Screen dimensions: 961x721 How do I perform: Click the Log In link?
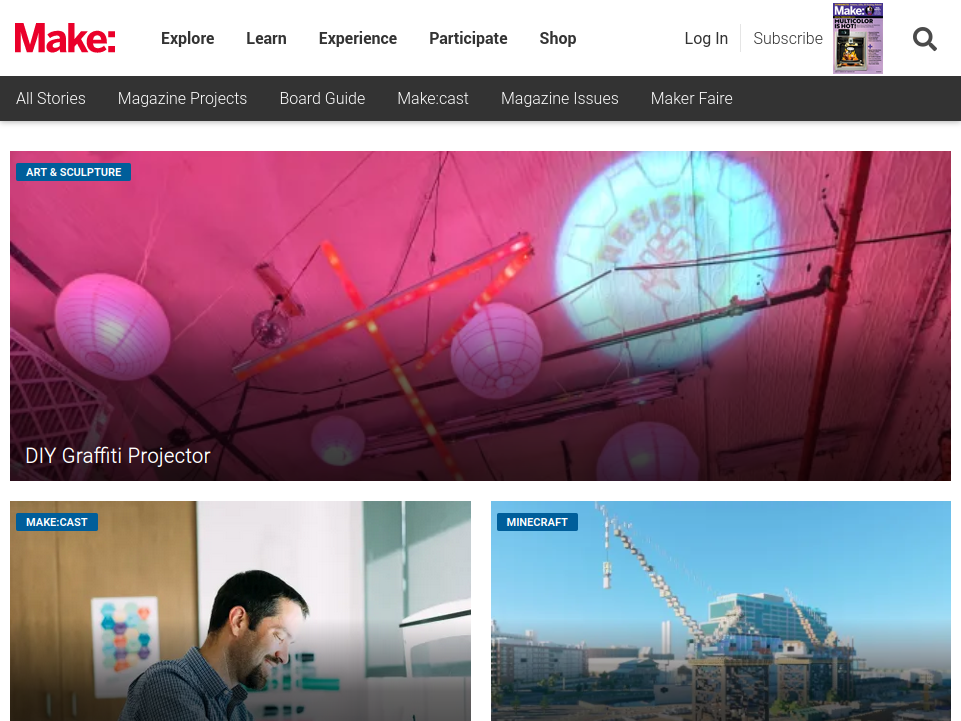coord(706,38)
